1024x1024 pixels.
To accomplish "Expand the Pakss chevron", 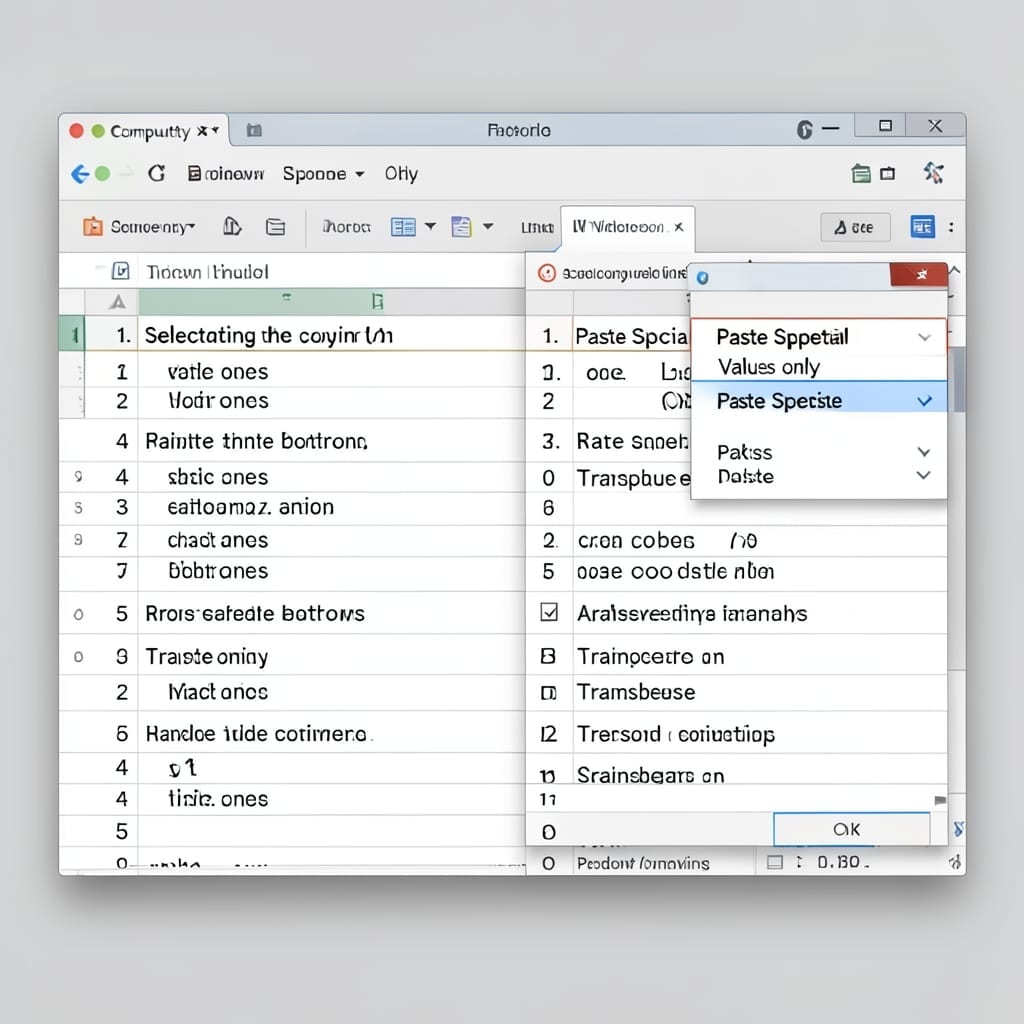I will (x=923, y=452).
